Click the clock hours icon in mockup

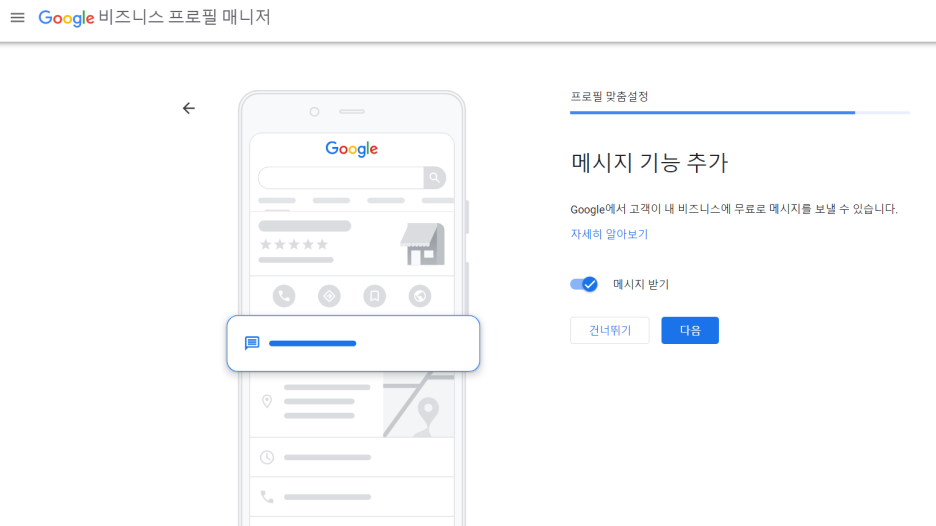[267, 457]
